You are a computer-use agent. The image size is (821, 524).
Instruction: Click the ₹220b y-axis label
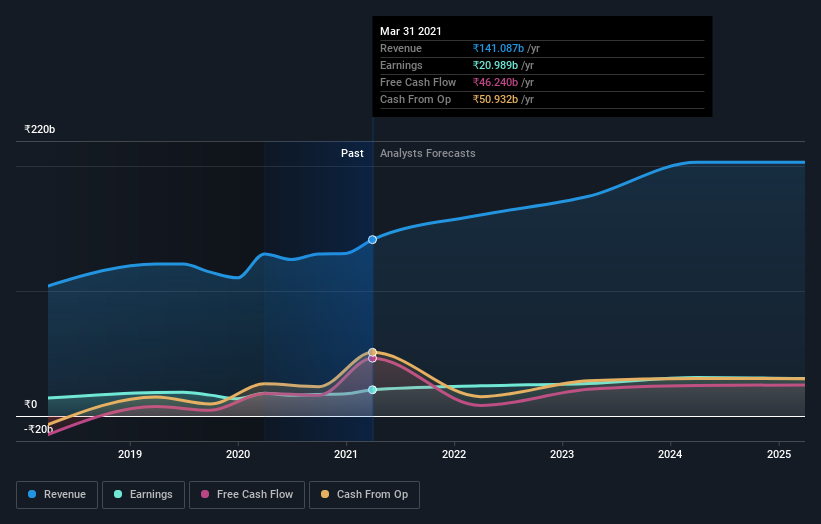click(x=39, y=129)
